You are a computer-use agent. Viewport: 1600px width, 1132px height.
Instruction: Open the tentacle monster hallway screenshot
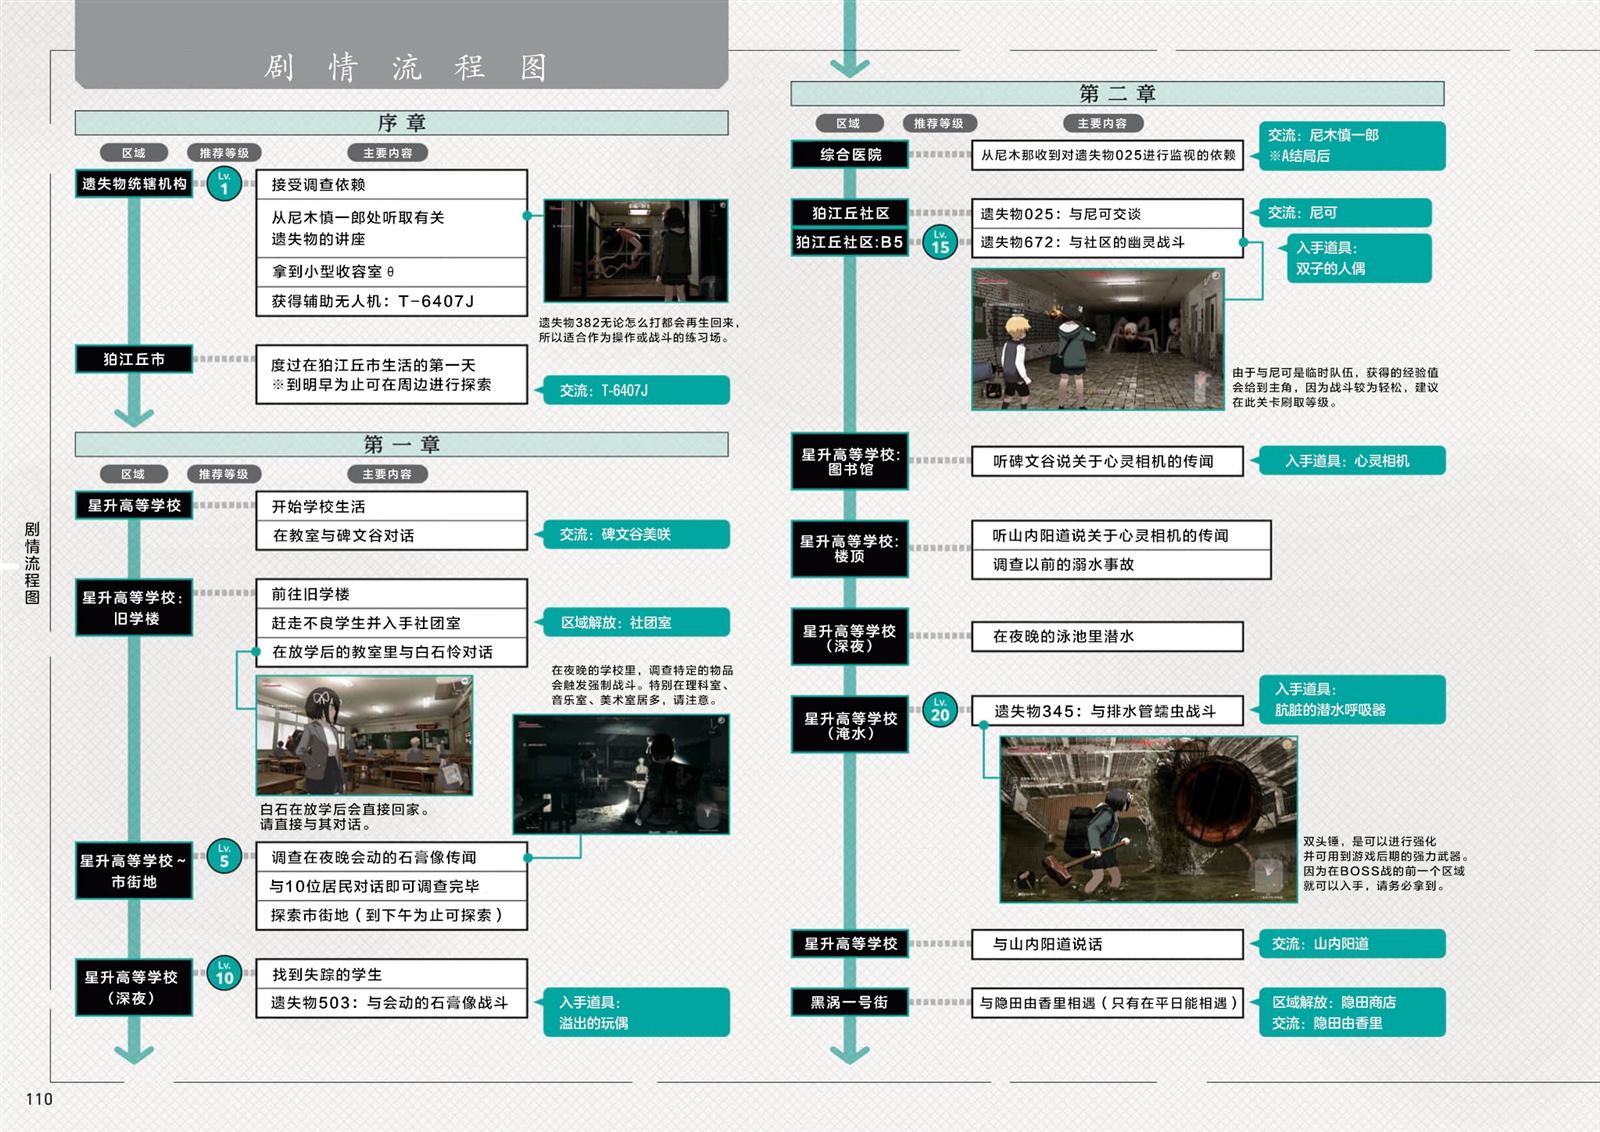(x=636, y=251)
